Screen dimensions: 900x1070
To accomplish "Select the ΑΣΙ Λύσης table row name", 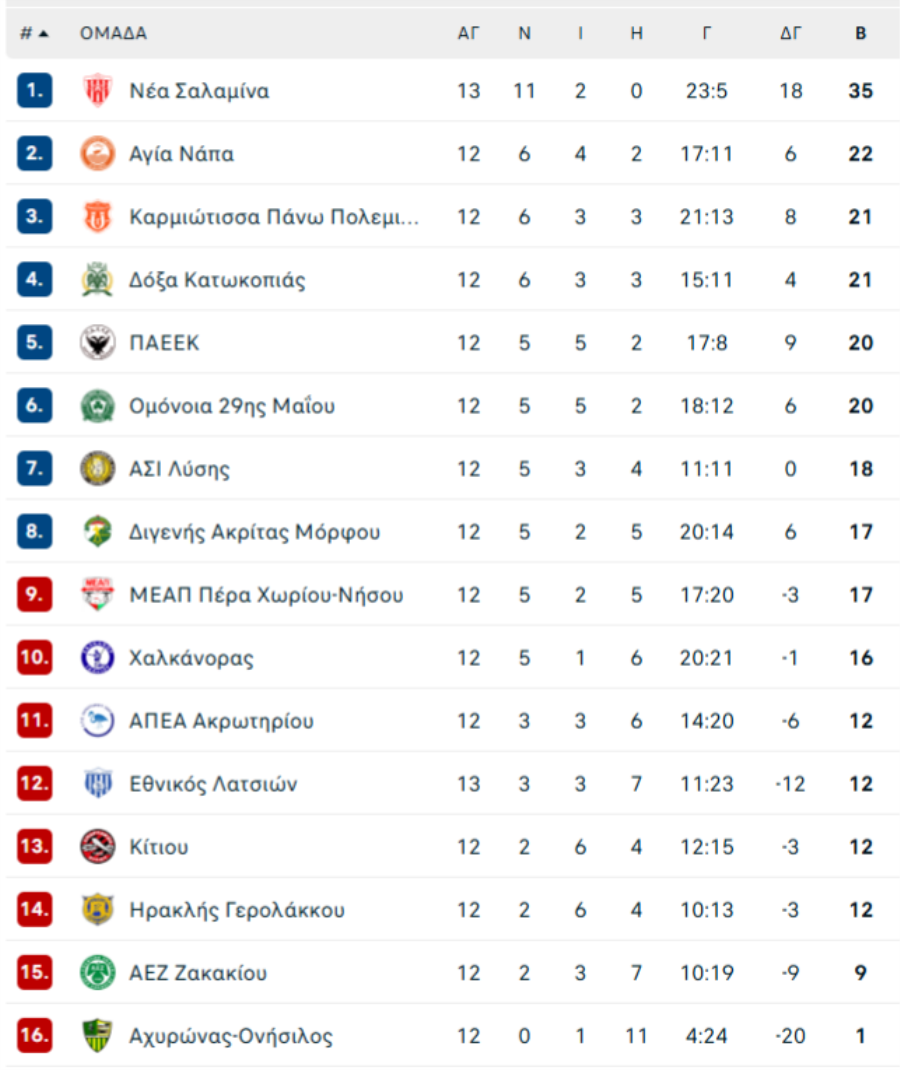I will coord(179,469).
